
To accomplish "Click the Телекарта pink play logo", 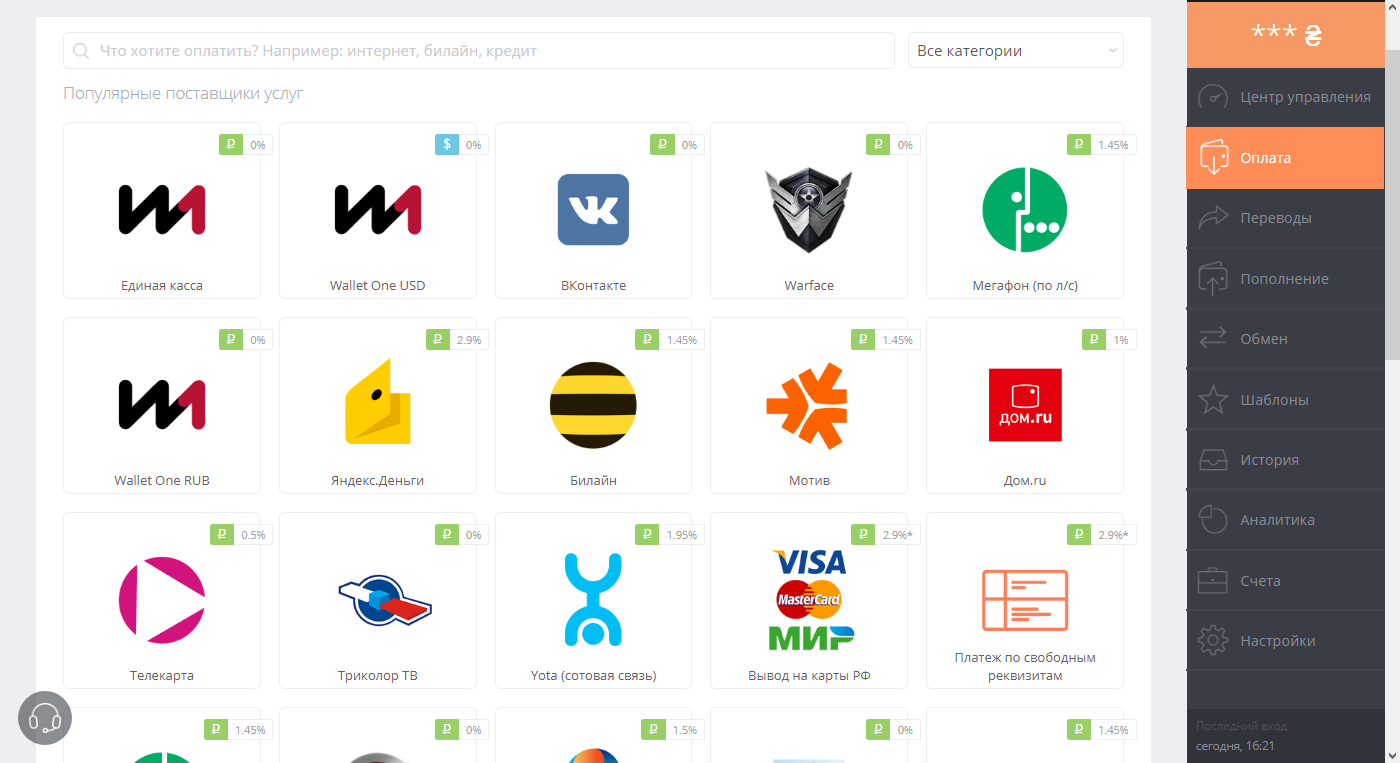I will click(162, 600).
